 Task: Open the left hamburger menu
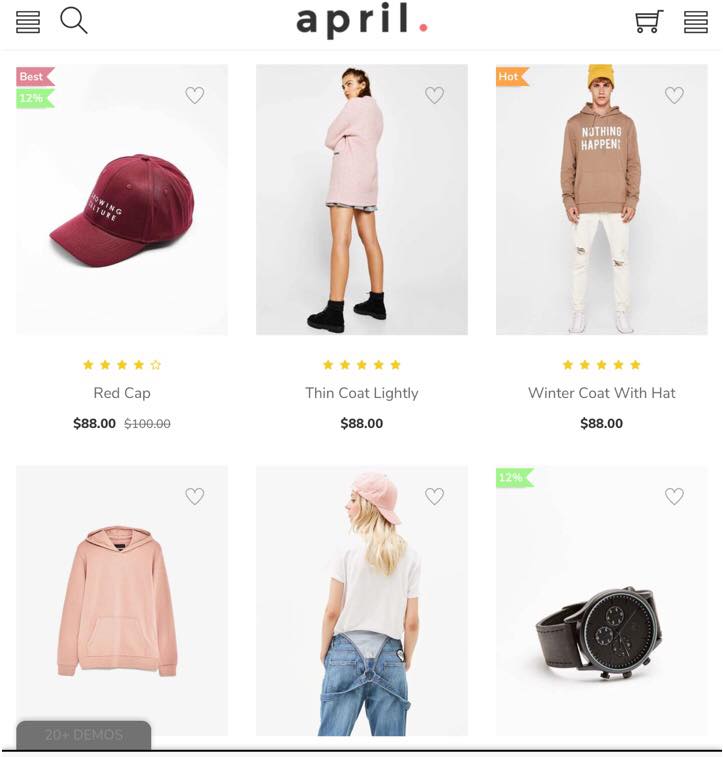(28, 22)
